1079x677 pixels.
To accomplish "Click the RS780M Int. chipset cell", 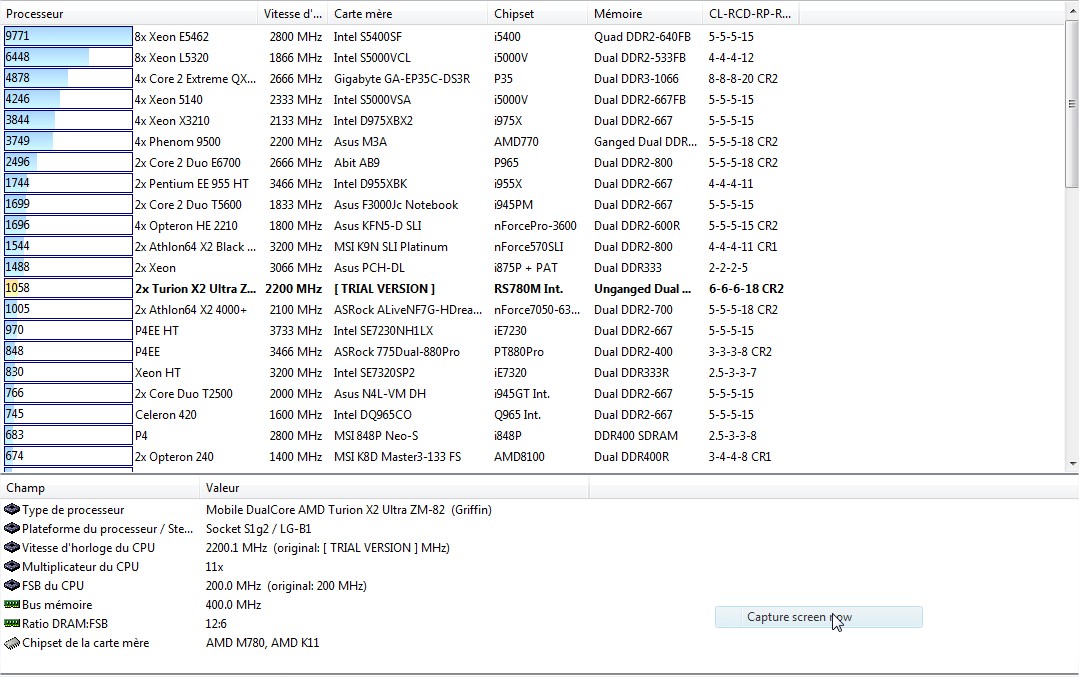I will pos(528,288).
